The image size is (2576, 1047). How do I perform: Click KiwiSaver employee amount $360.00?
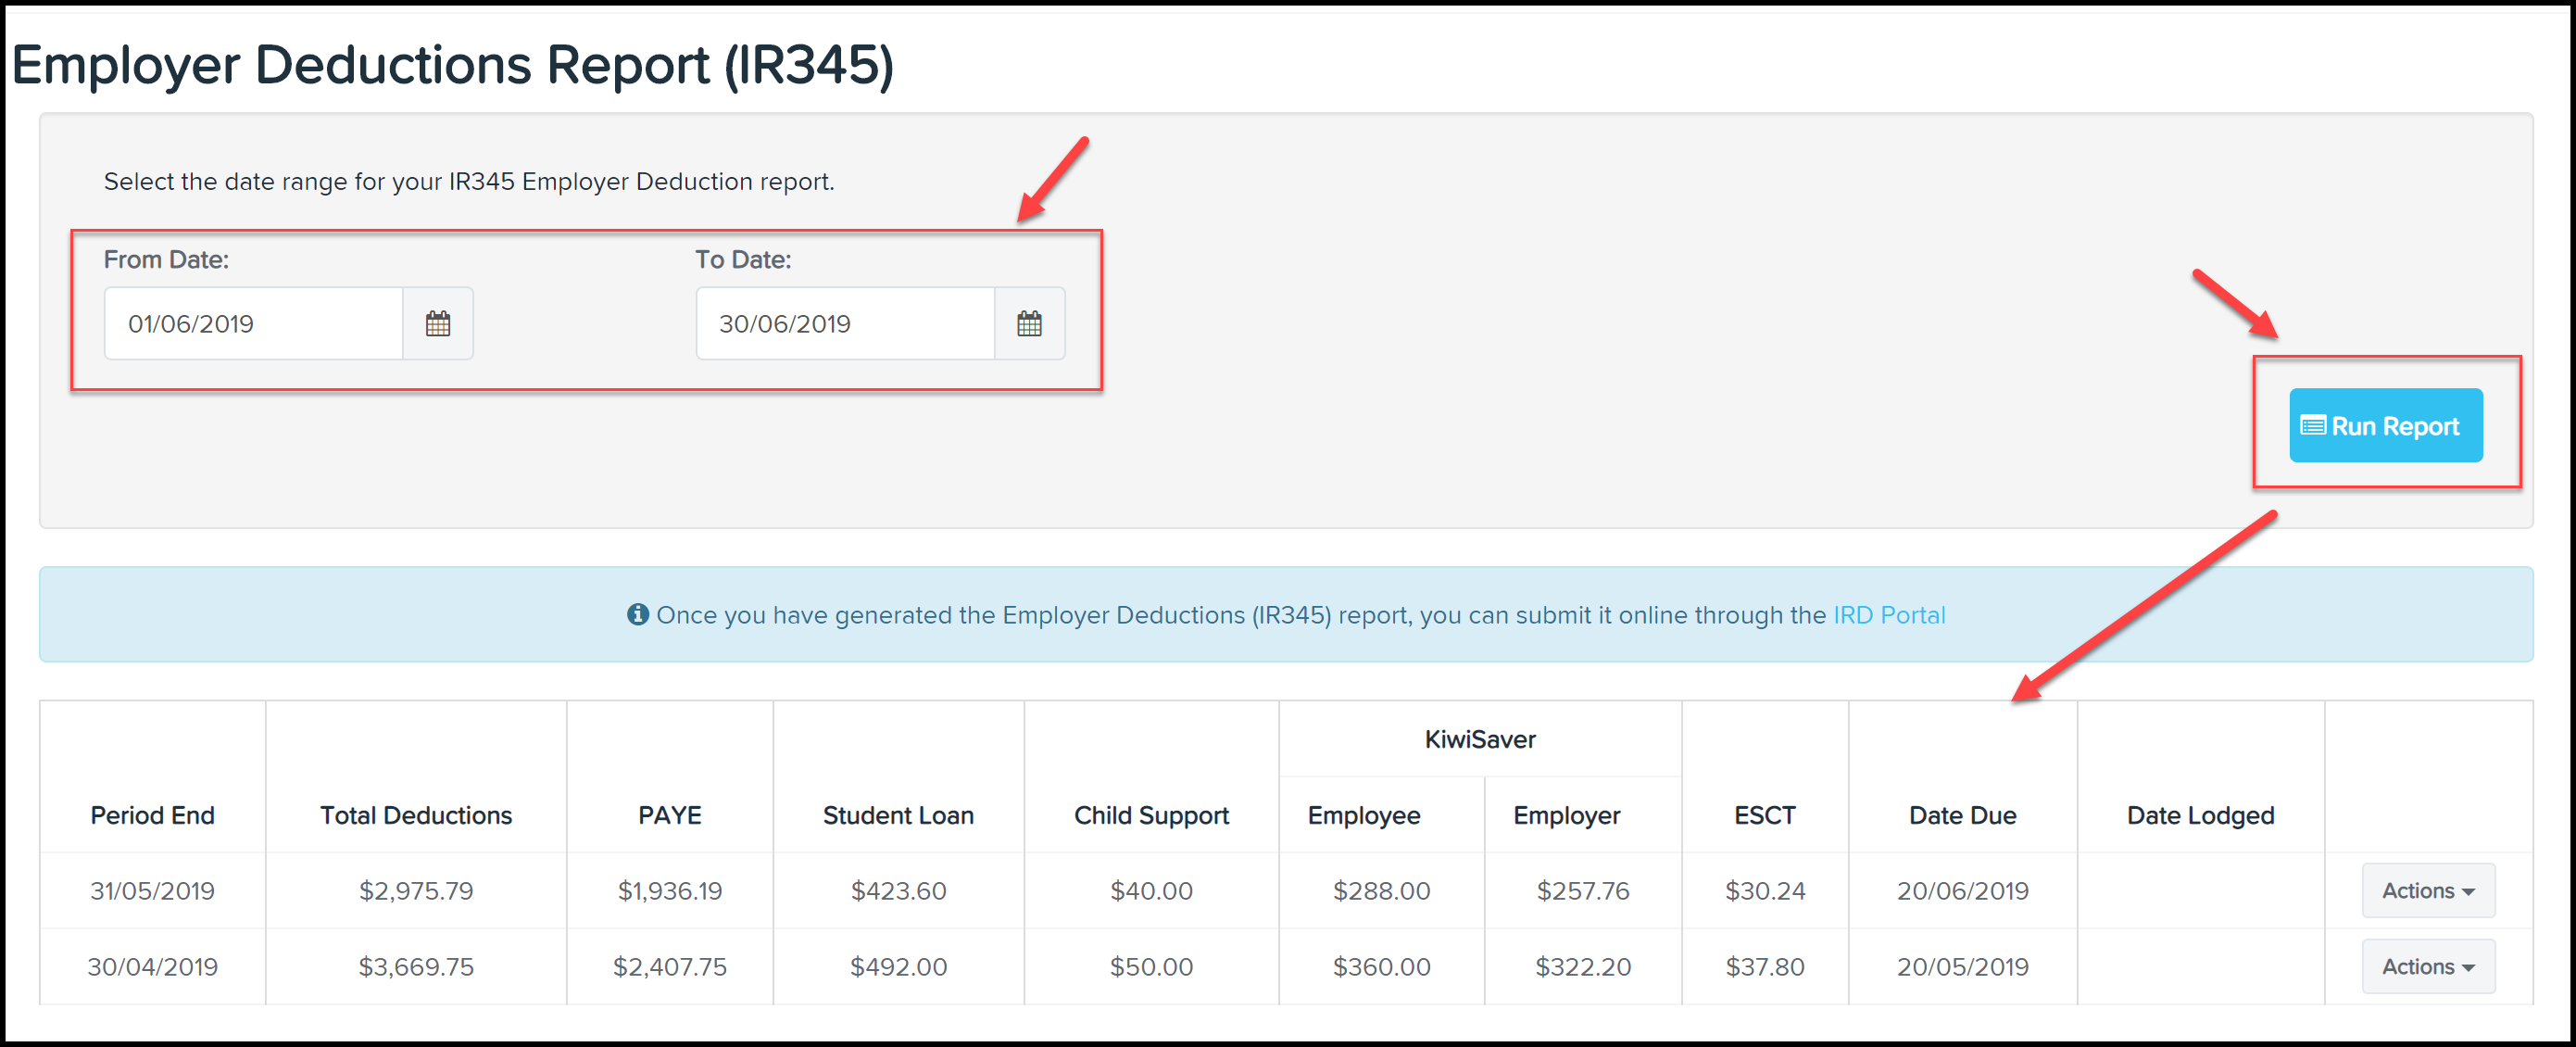pyautogui.click(x=1381, y=966)
